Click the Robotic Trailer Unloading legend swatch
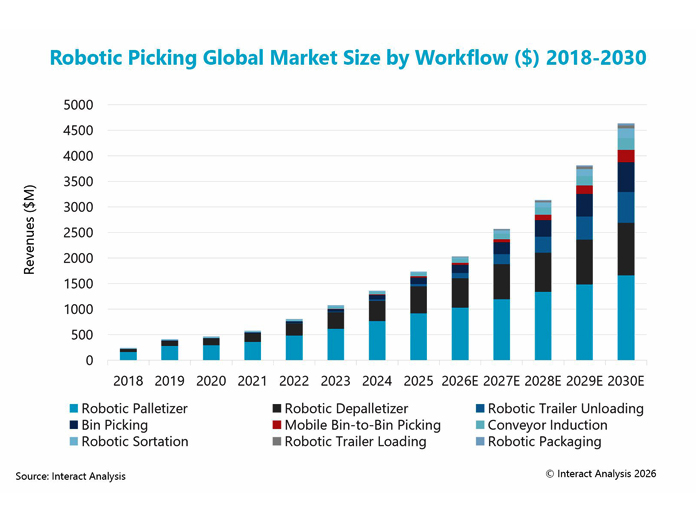The width and height of the screenshot is (696, 522). (480, 408)
